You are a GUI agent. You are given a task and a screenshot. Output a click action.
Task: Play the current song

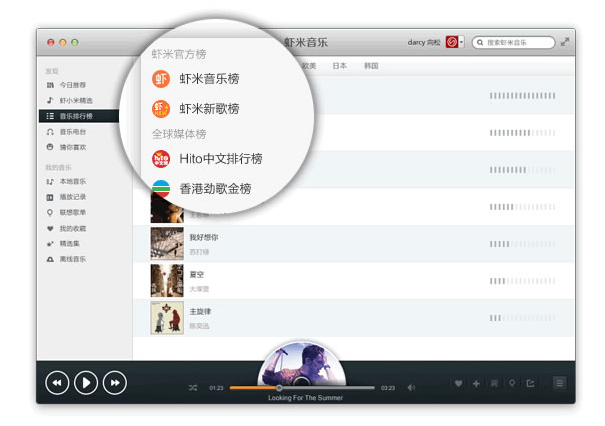(86, 383)
